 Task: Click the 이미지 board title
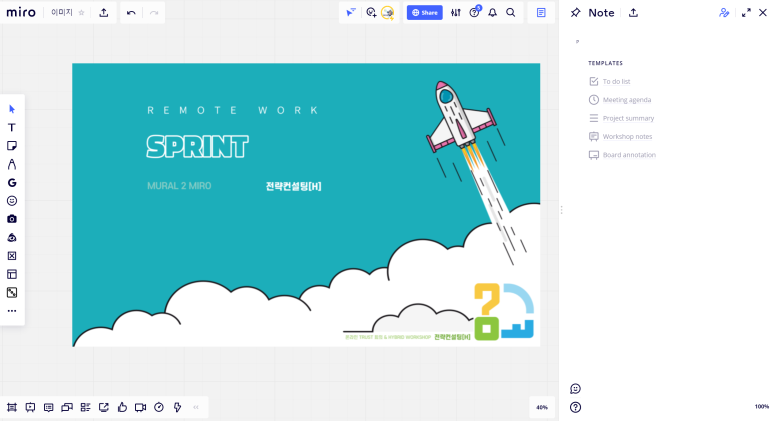click(62, 12)
